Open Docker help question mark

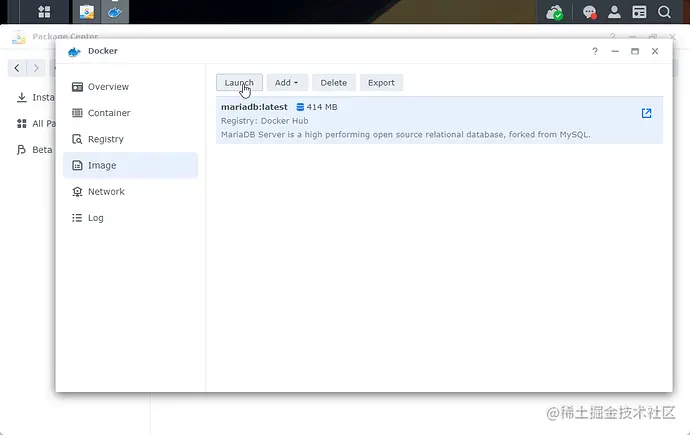595,51
